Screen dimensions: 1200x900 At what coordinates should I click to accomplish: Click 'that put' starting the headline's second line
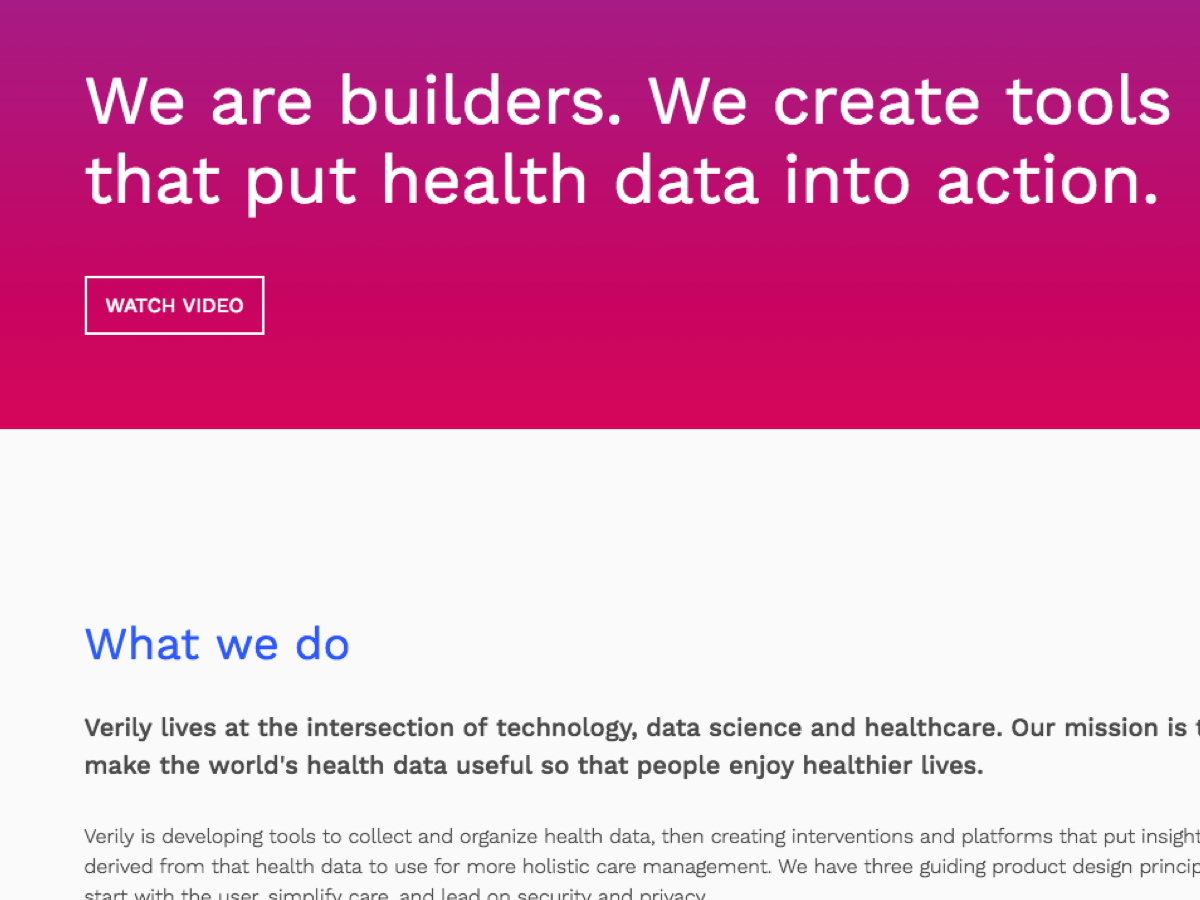[x=221, y=180]
